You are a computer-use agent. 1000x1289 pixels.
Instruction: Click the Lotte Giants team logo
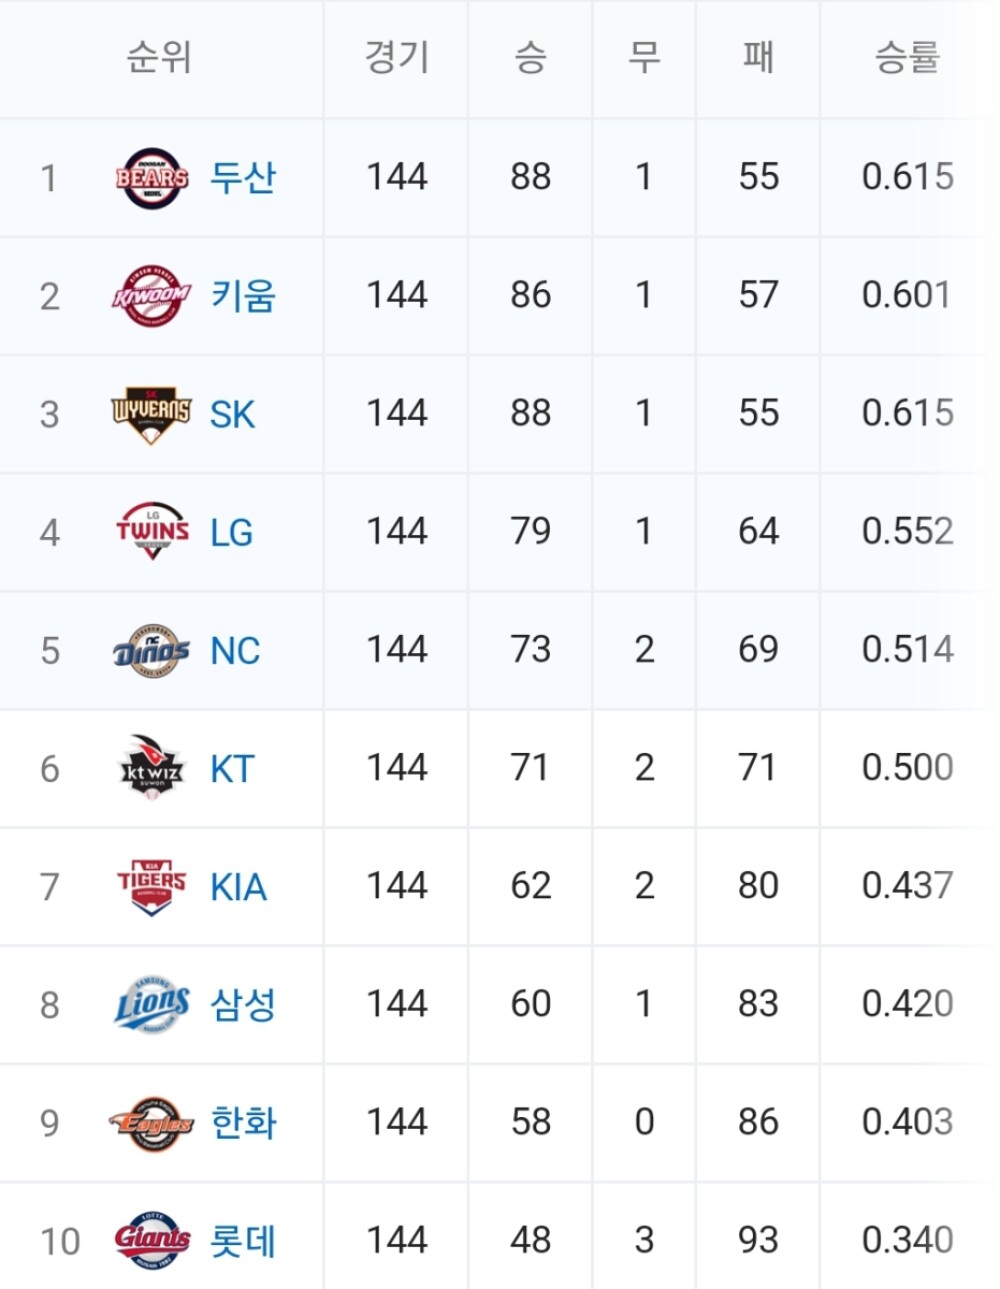[152, 1240]
